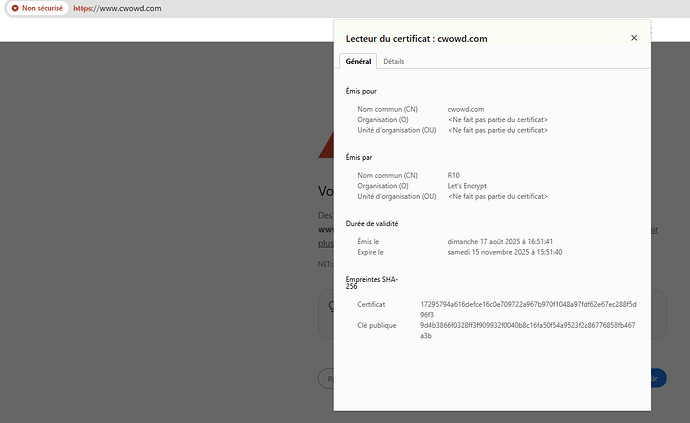Click the R10 issuer common name
The height and width of the screenshot is (423, 690).
(x=456, y=175)
